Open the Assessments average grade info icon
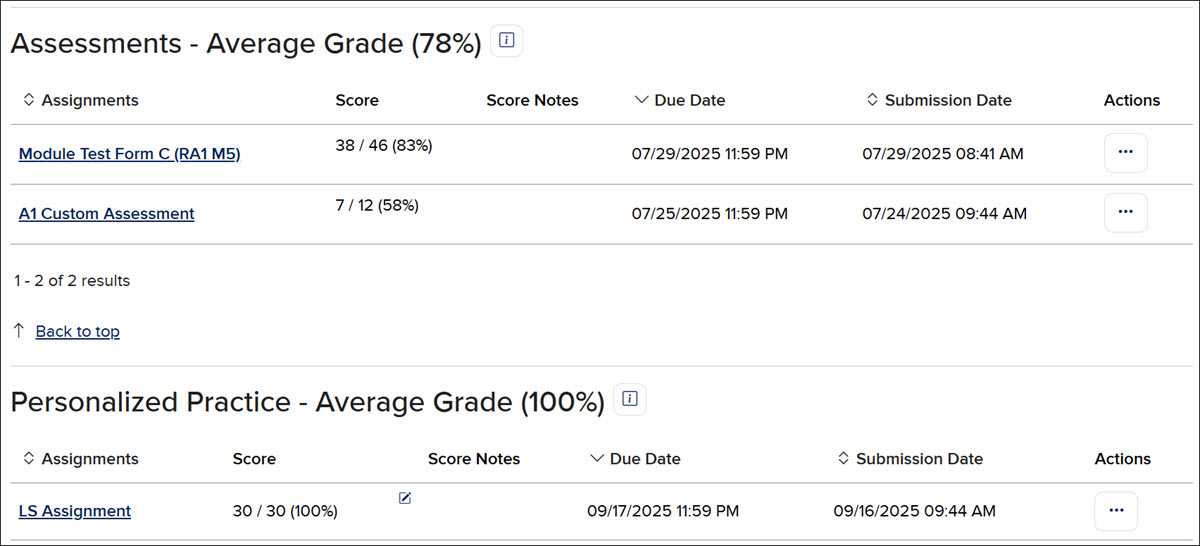Screen dimensions: 1200x546 point(507,41)
